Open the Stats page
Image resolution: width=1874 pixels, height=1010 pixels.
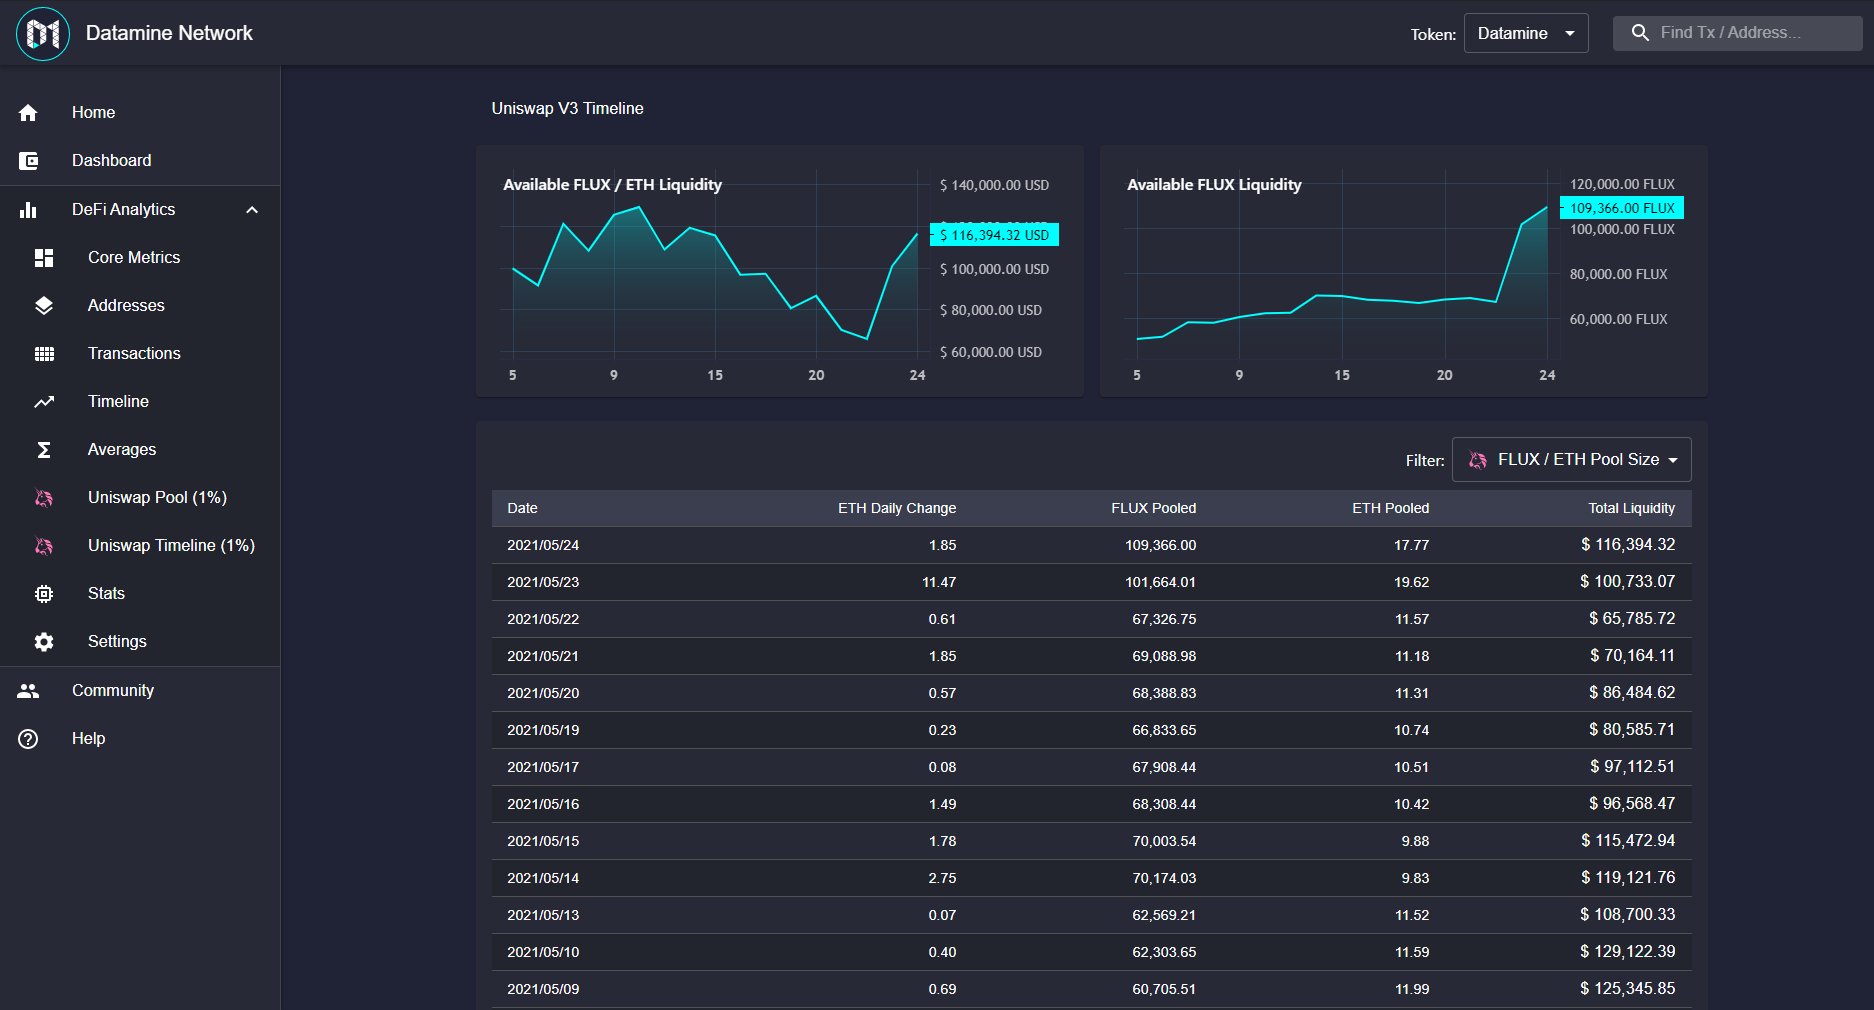[x=140, y=594]
